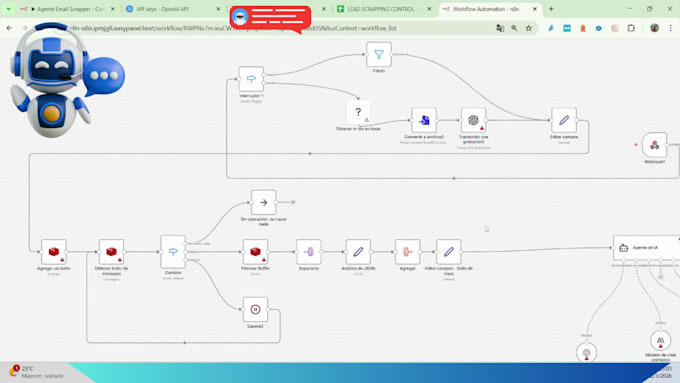Open the Eliminar Buffer Redis node
This screenshot has width=680, height=383.
click(255, 252)
